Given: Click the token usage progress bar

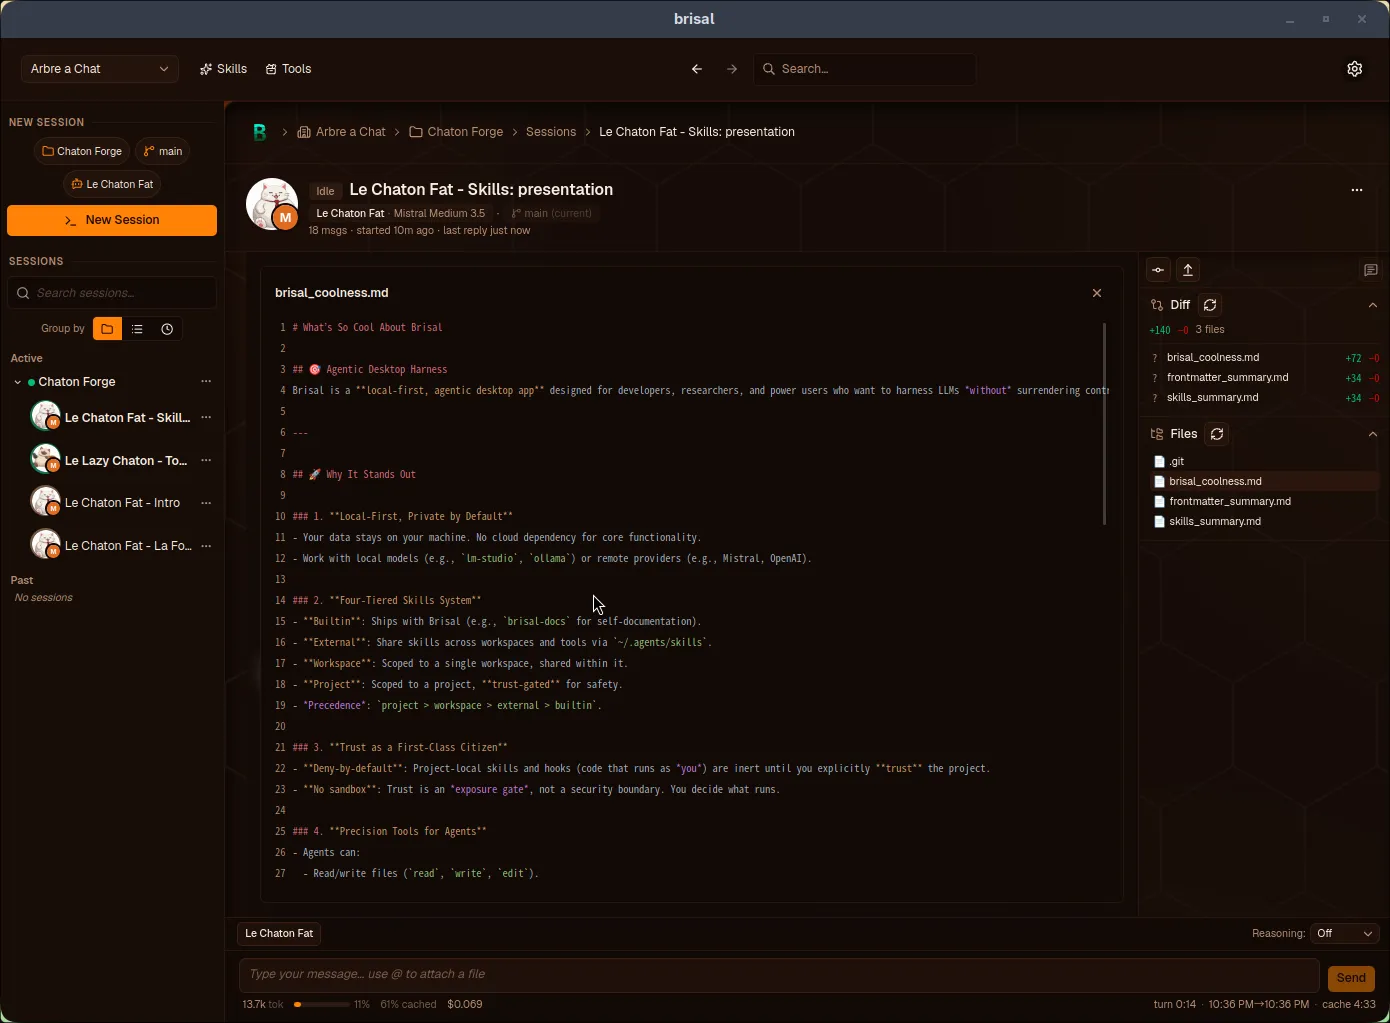Looking at the screenshot, I should (321, 1004).
